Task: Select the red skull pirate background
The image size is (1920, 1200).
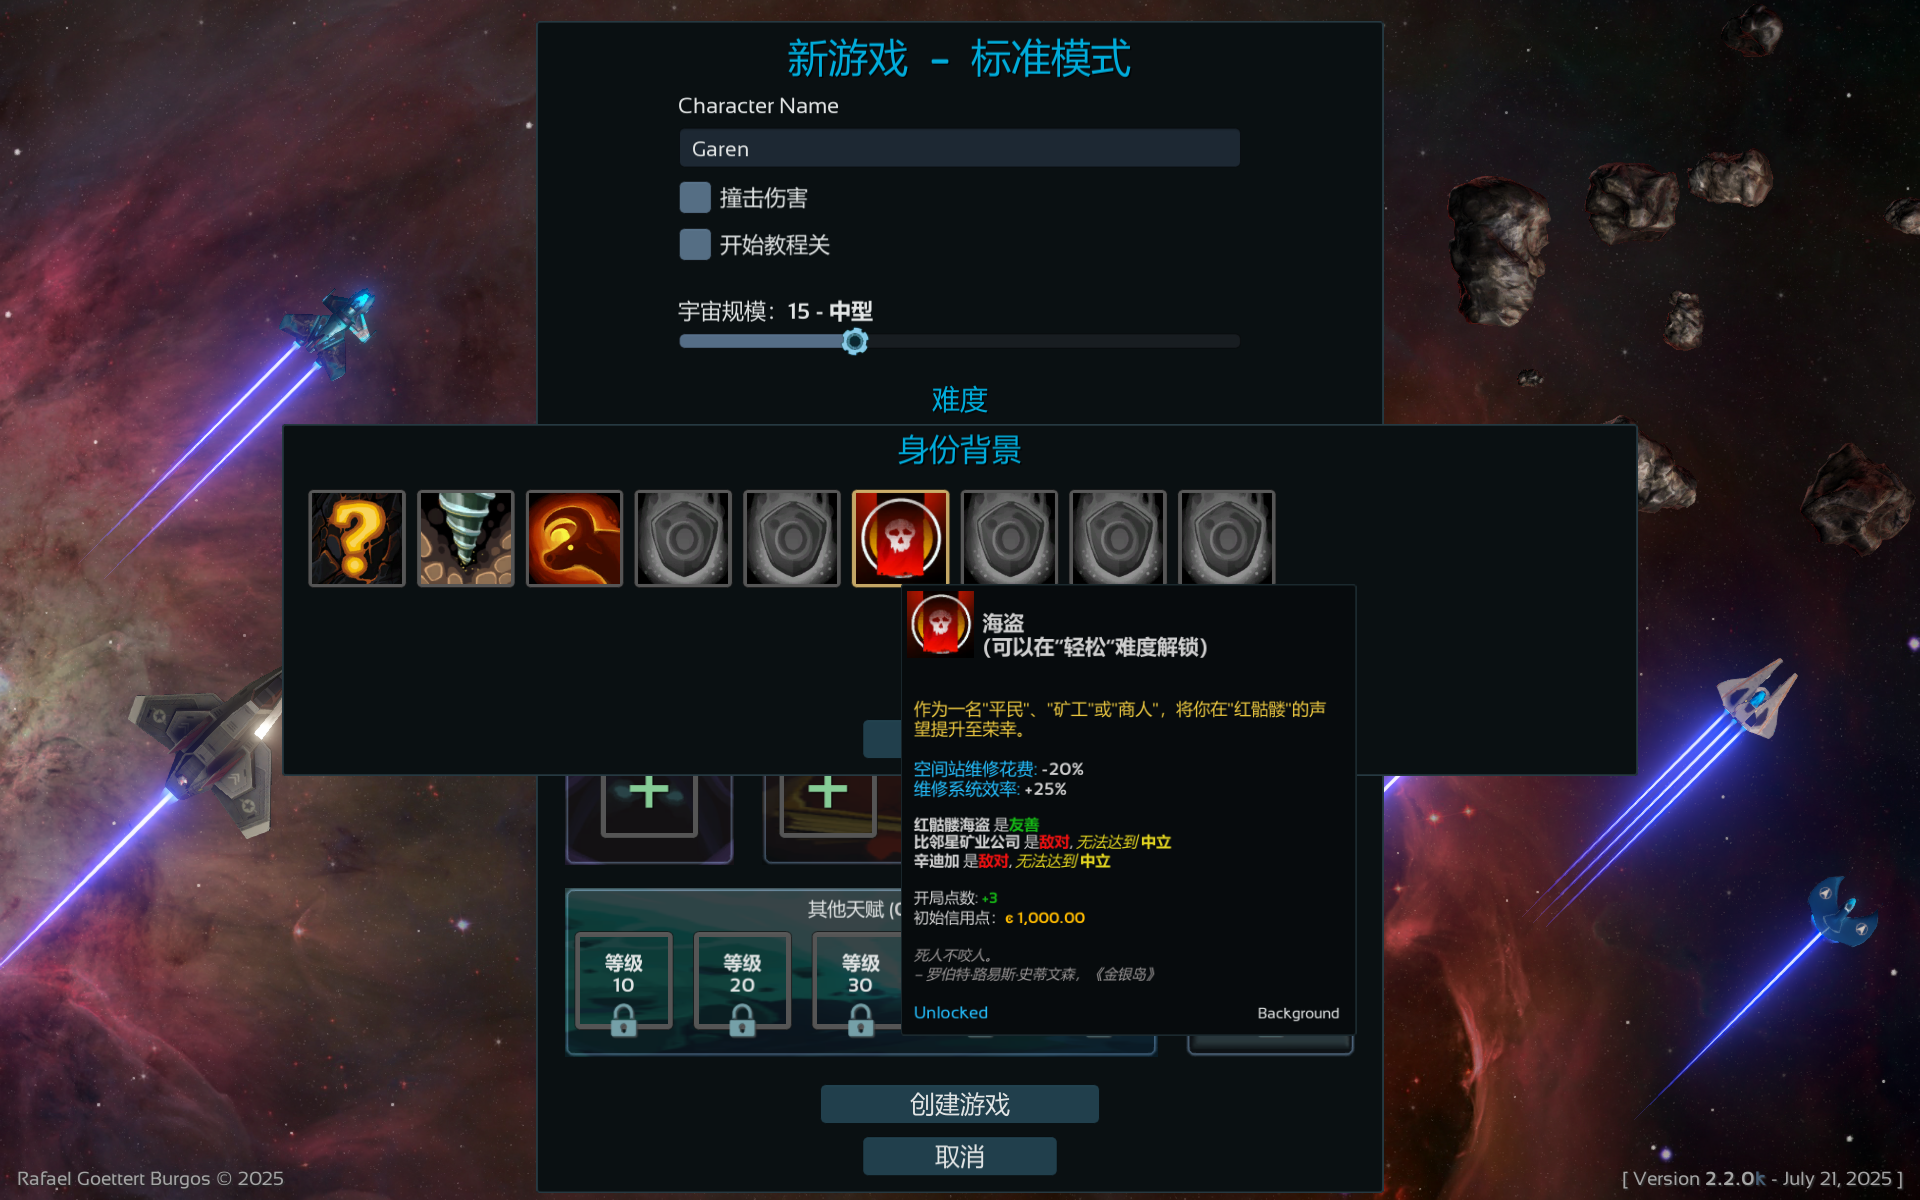Action: 900,538
